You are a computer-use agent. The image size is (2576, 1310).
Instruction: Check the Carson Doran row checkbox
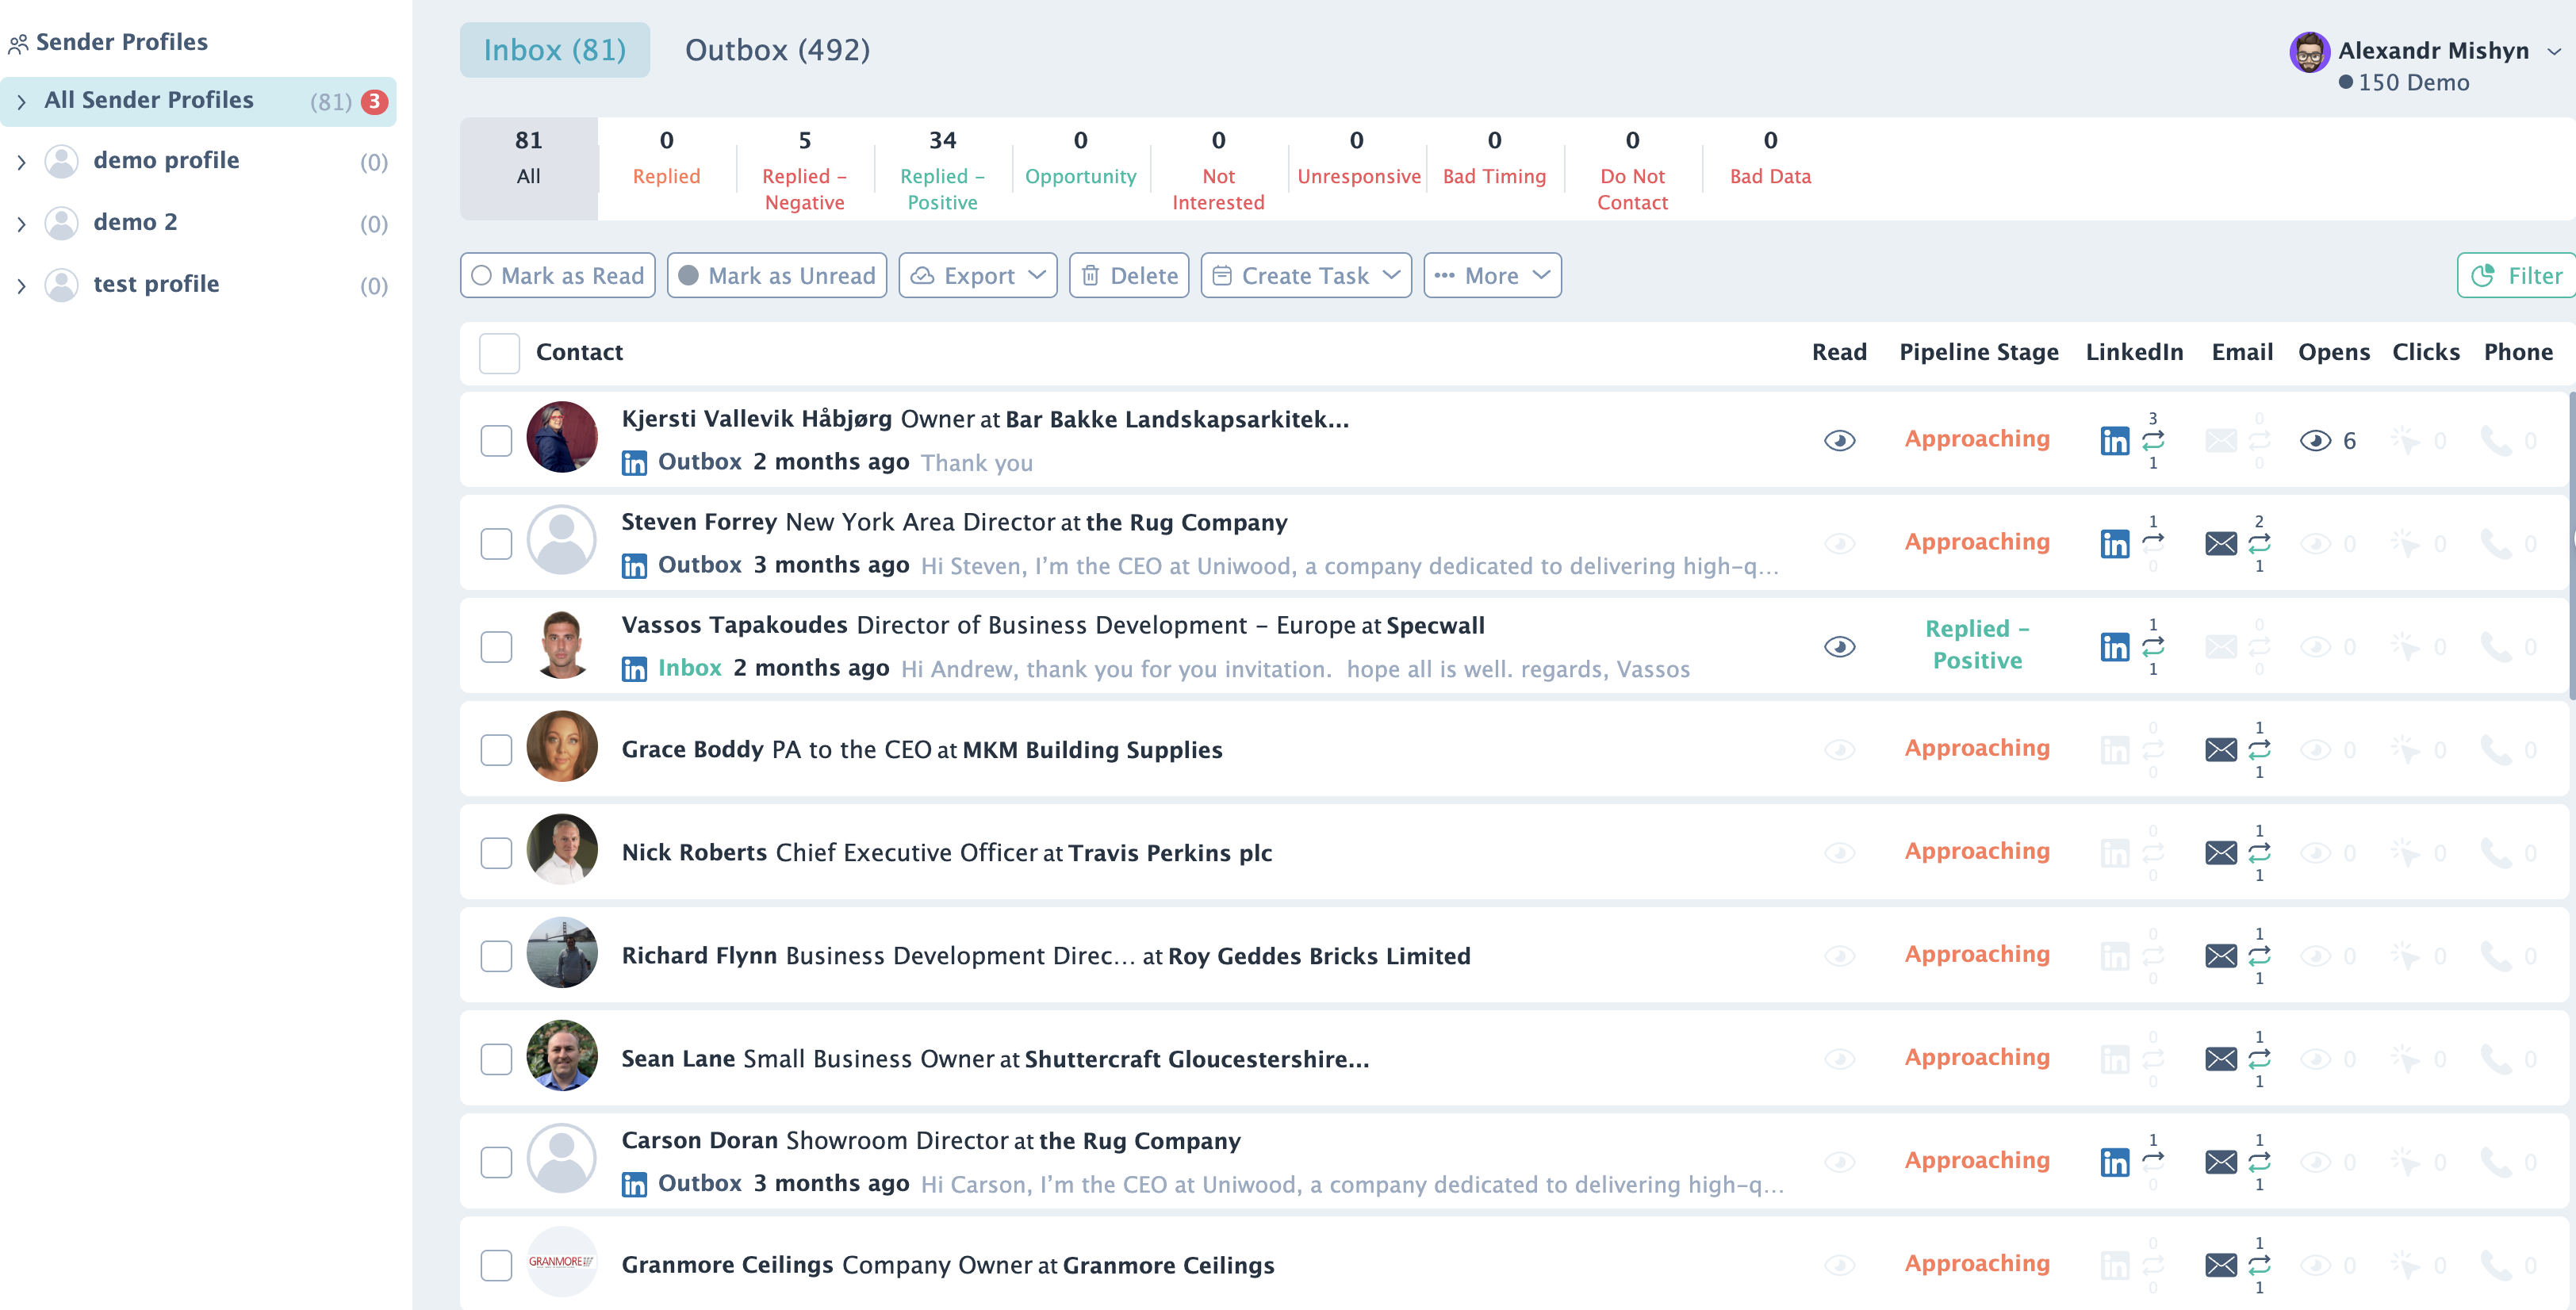pos(496,1162)
